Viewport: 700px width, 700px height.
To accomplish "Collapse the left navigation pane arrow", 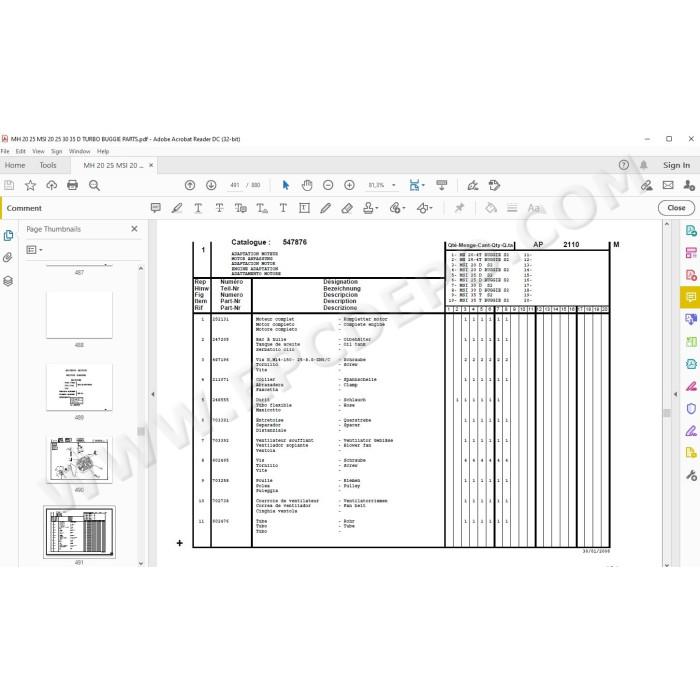I will coord(153,394).
